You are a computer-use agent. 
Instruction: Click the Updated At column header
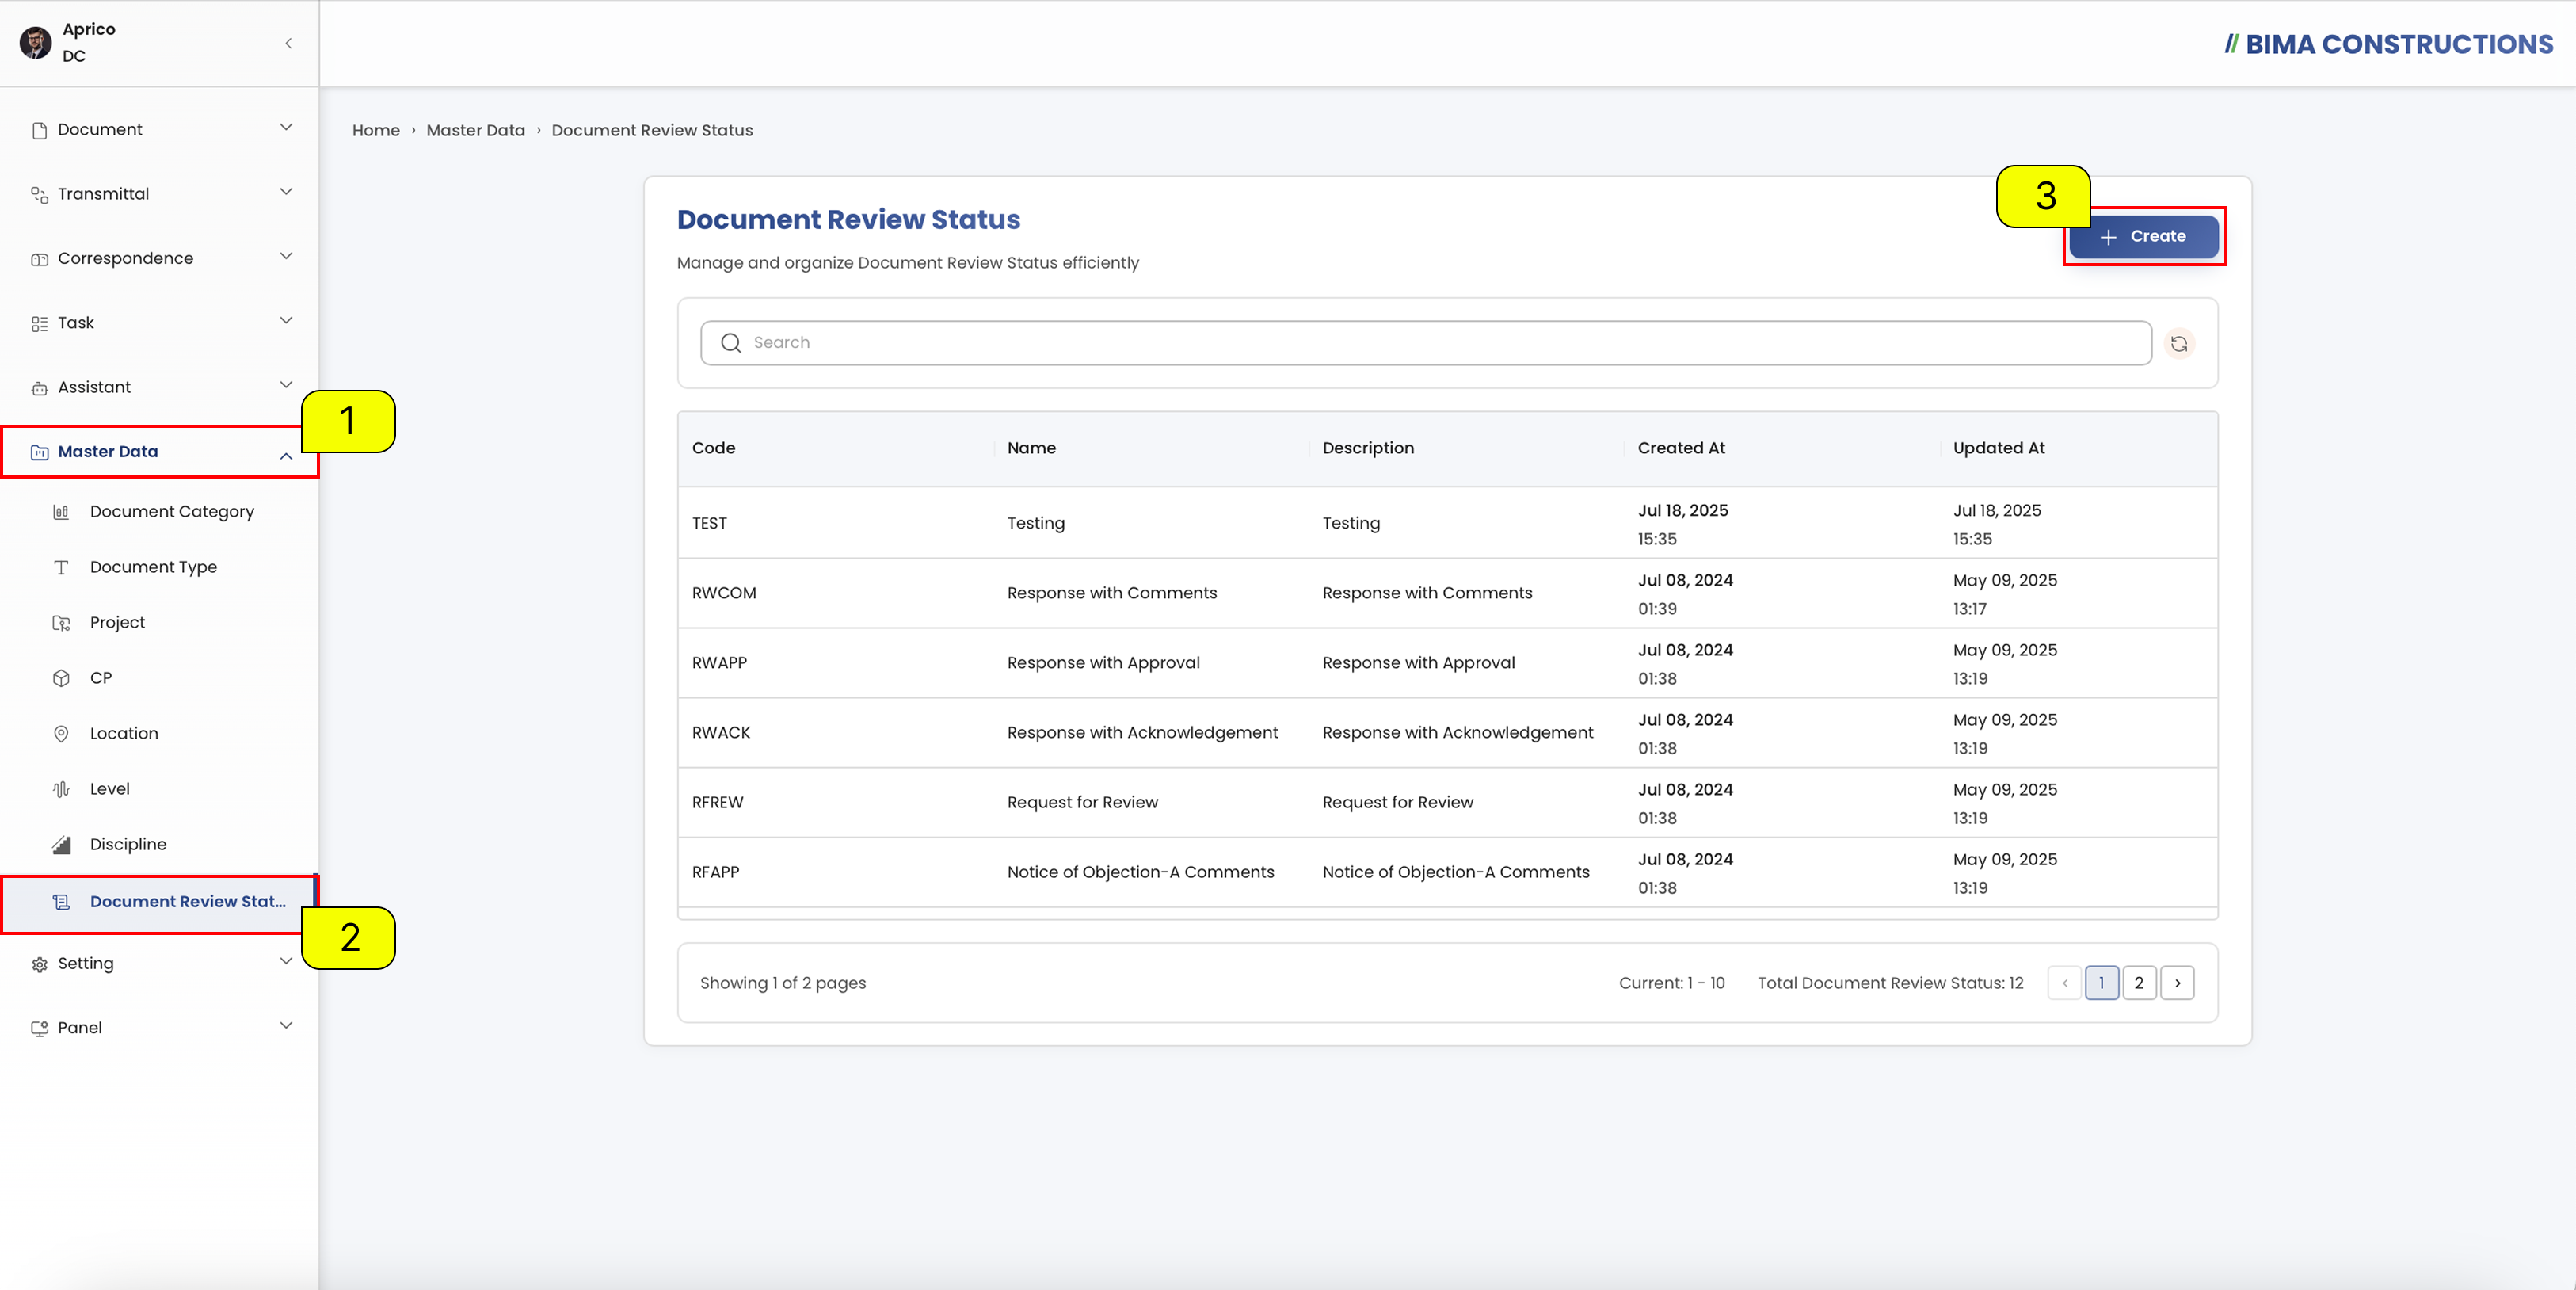1998,448
